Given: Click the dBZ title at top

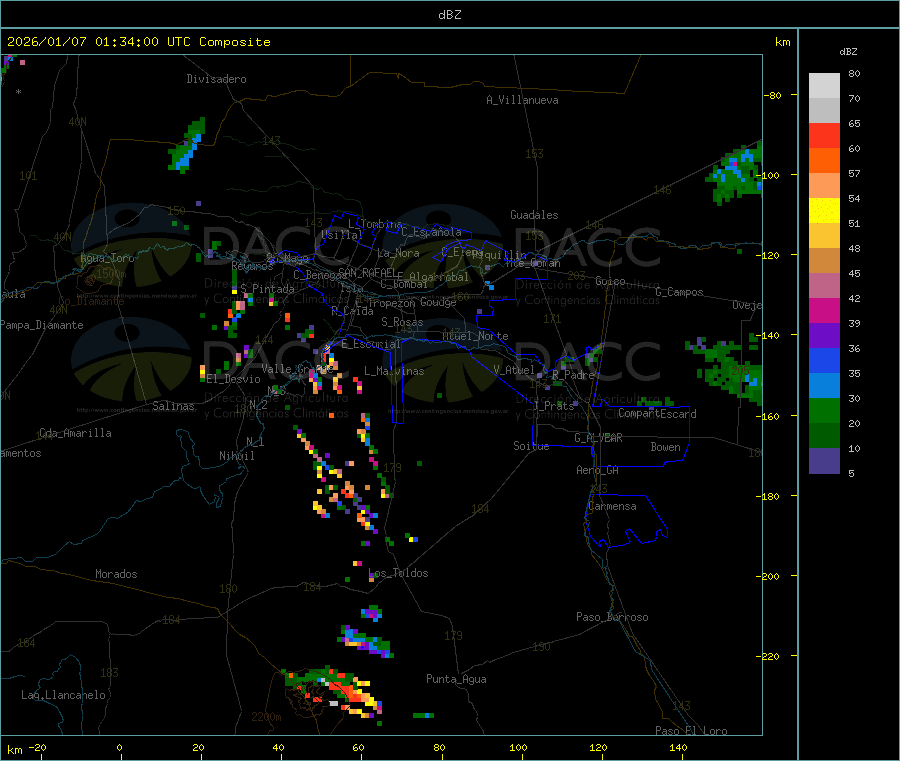Looking at the screenshot, I should coord(449,15).
